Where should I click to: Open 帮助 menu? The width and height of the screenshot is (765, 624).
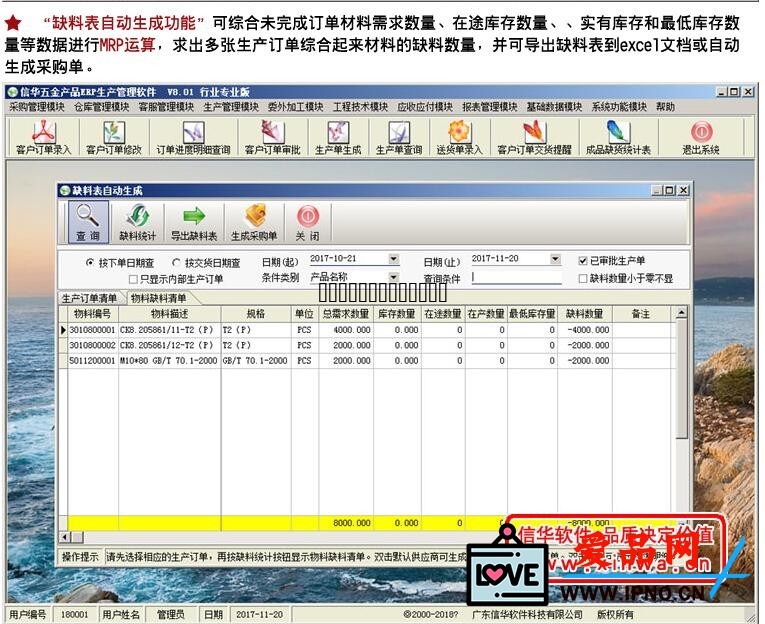pos(665,107)
